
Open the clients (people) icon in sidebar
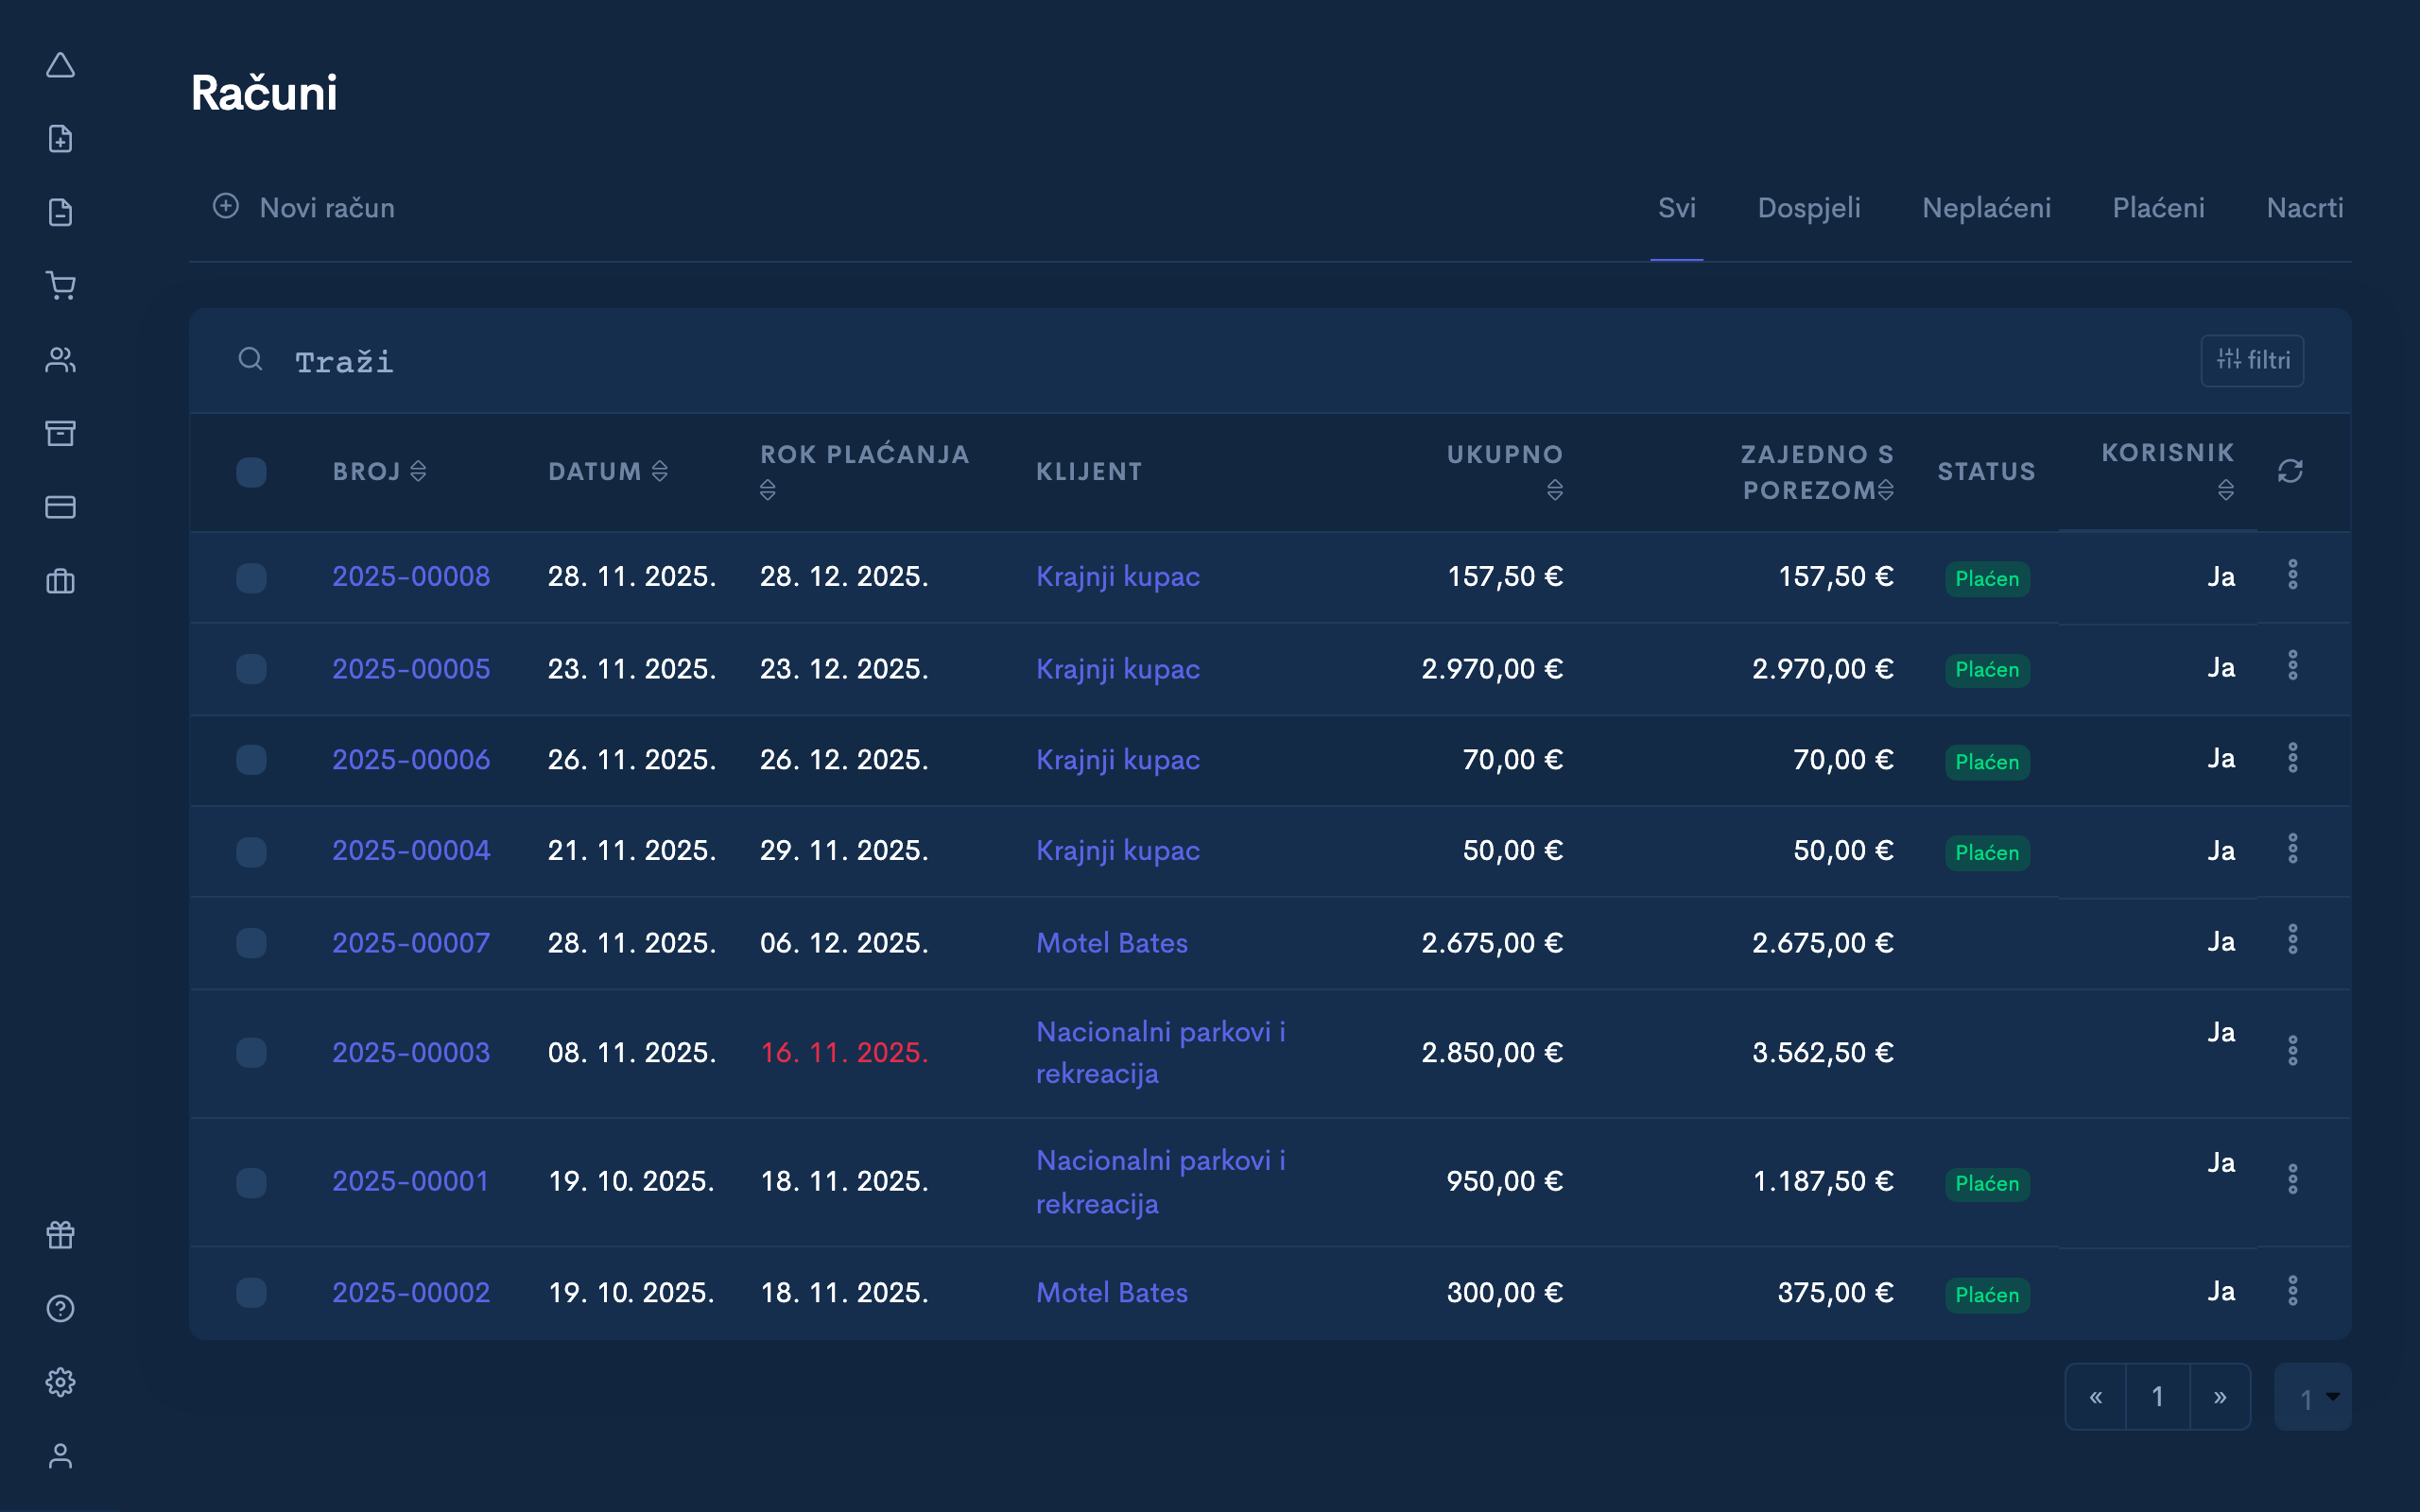point(61,360)
